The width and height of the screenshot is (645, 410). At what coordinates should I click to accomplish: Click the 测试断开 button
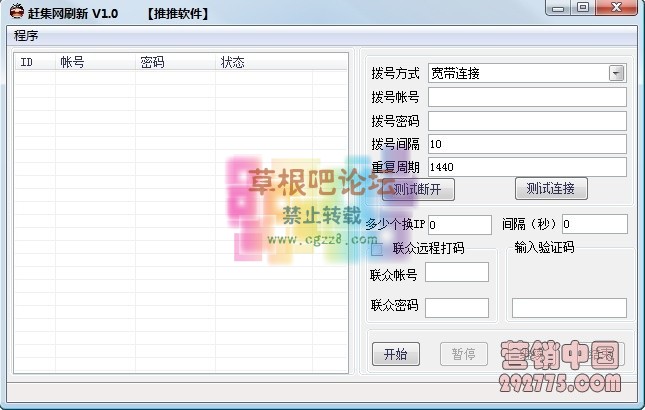(418, 190)
